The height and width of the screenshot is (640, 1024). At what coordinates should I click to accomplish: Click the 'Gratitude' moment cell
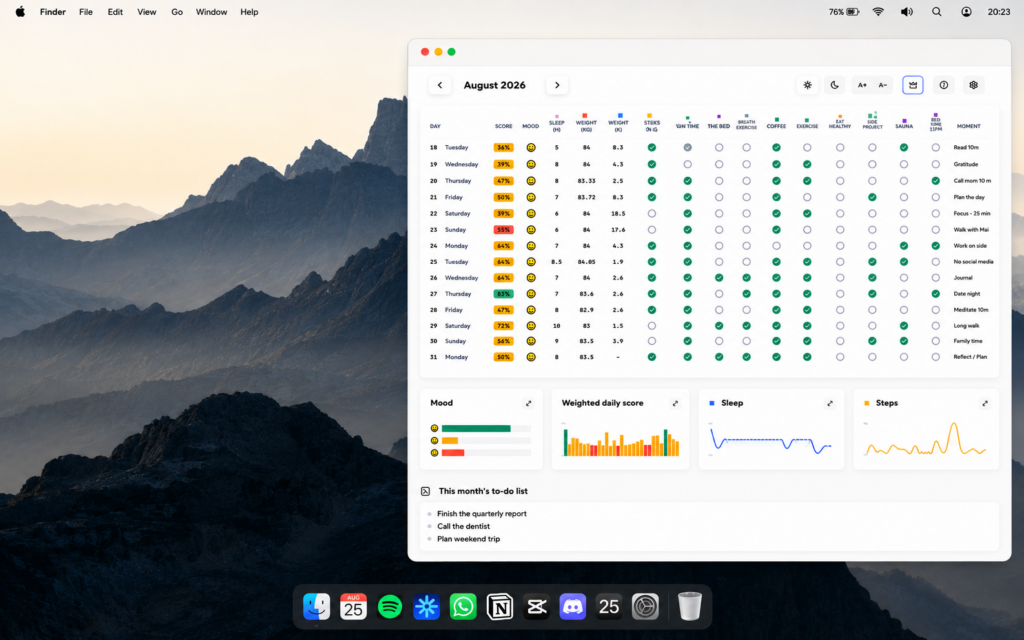[x=965, y=165]
